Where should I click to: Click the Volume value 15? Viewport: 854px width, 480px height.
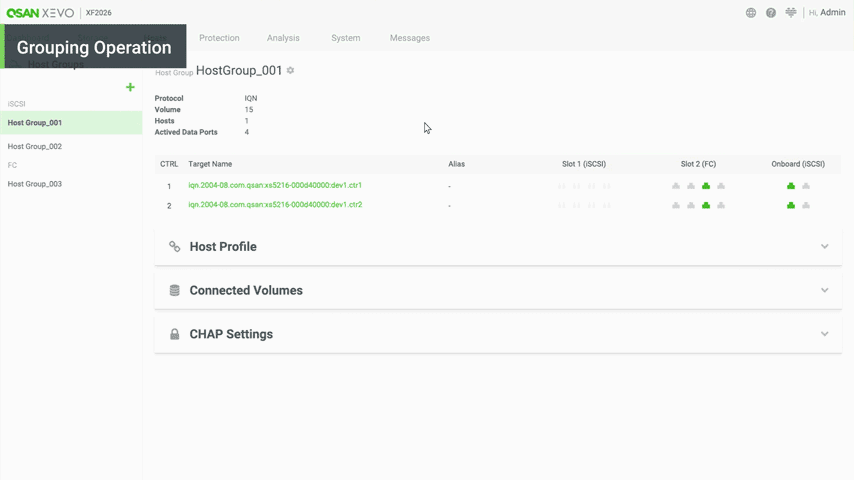(248, 110)
